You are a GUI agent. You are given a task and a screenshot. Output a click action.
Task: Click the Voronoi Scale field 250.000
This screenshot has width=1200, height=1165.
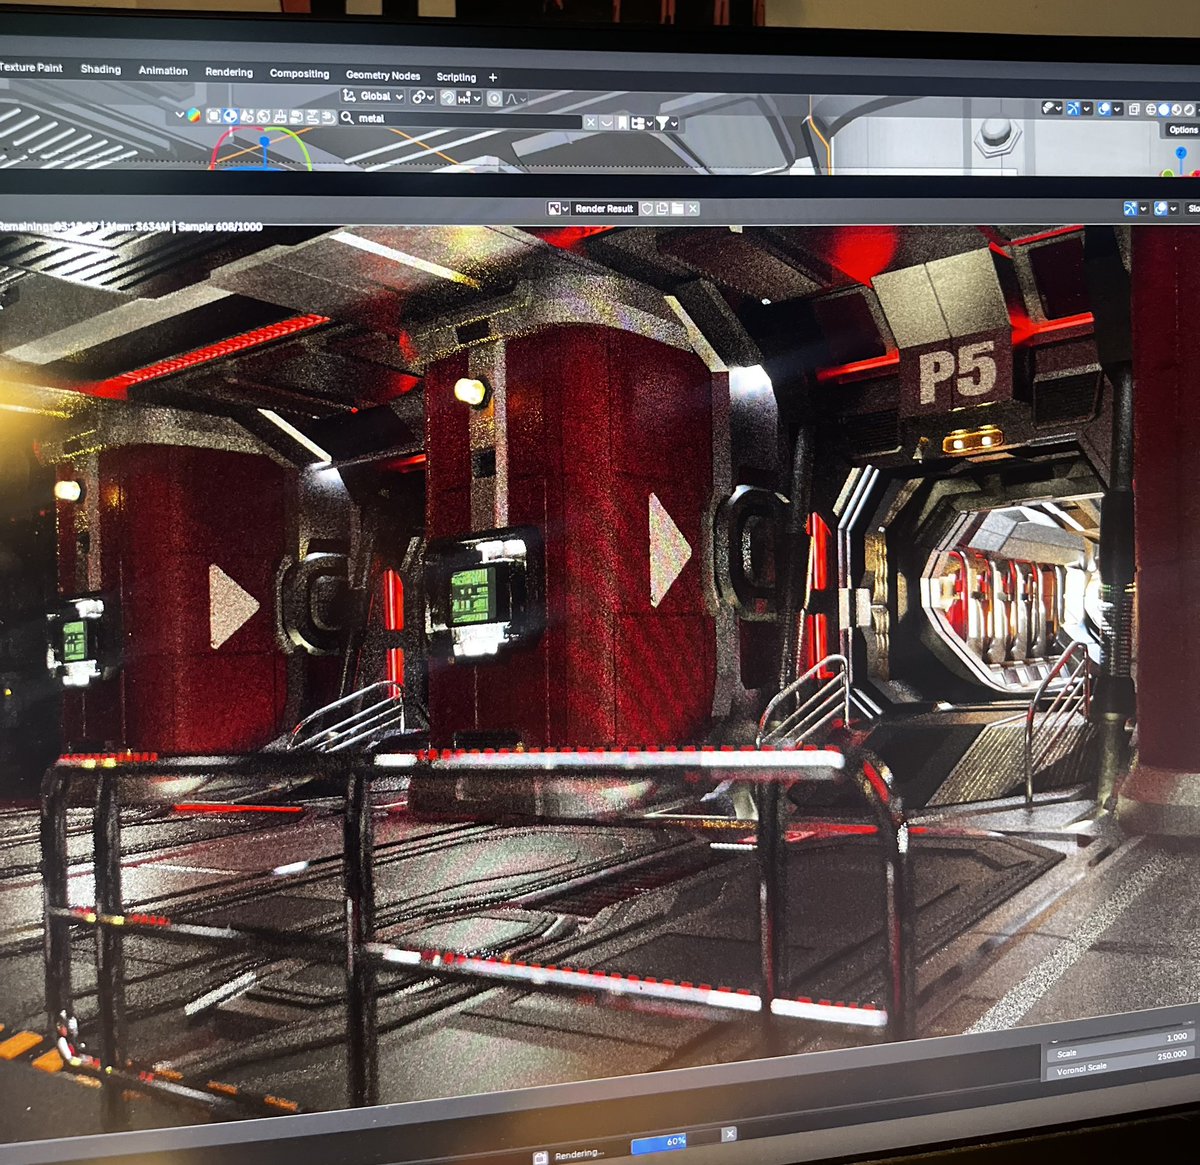pos(1122,1062)
